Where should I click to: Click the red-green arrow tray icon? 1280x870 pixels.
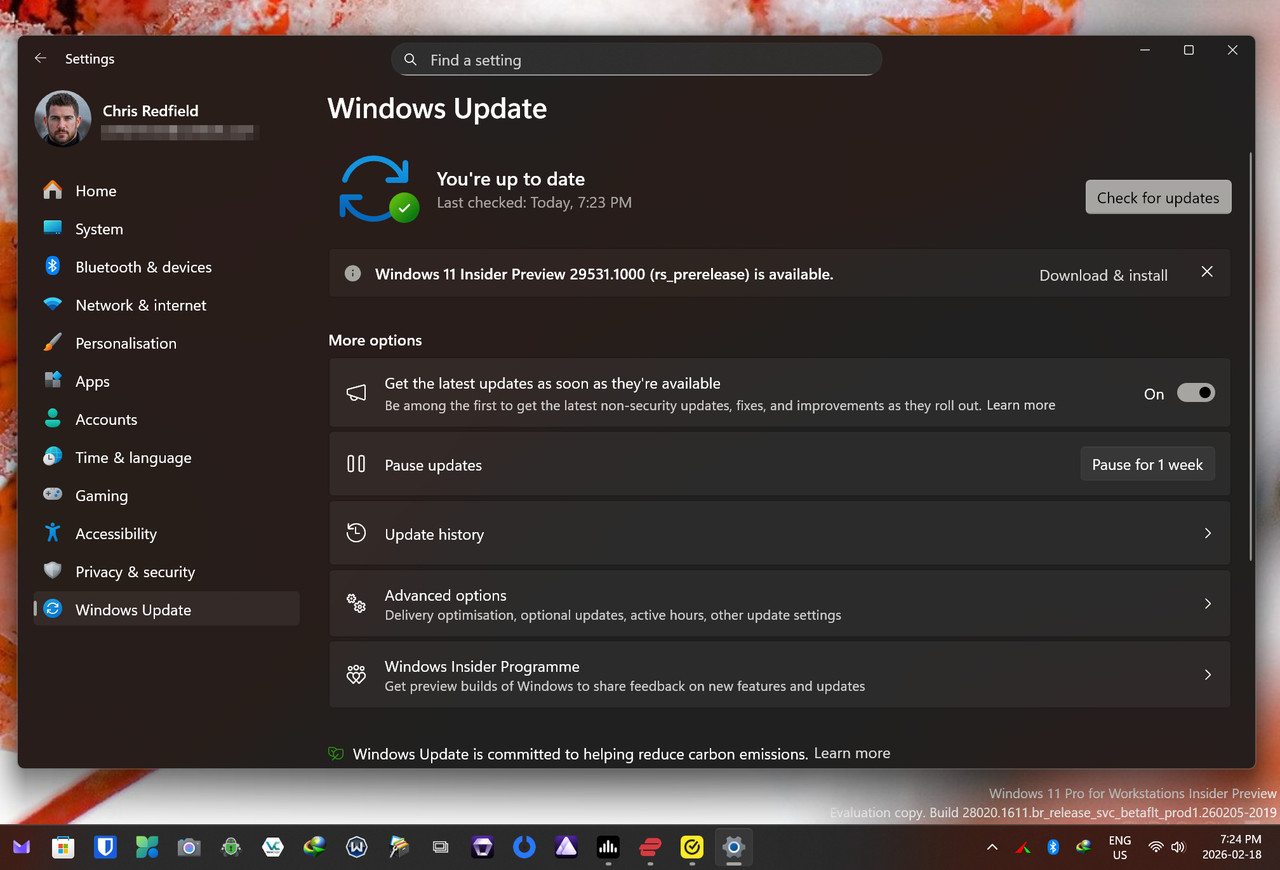1023,847
